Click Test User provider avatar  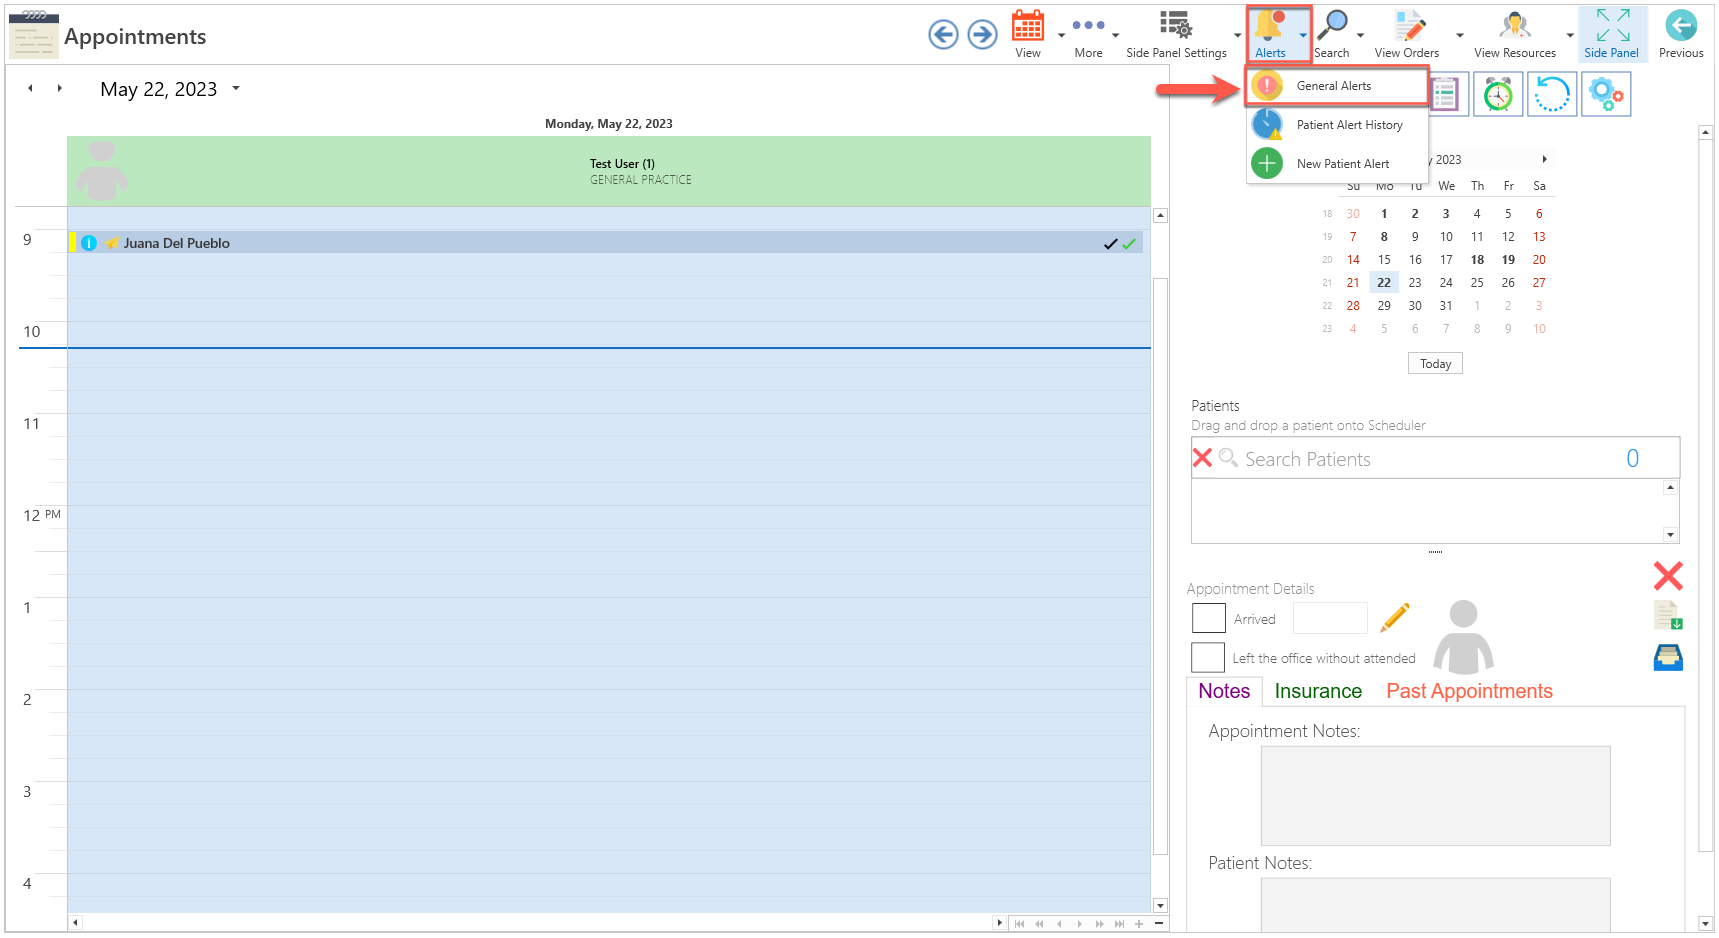point(102,171)
